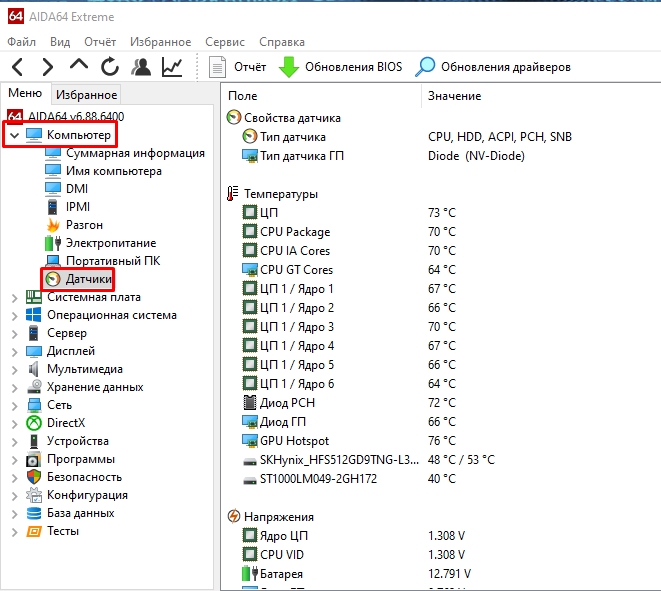Select the IPMI server icon
This screenshot has height=591, width=661.
(52, 207)
